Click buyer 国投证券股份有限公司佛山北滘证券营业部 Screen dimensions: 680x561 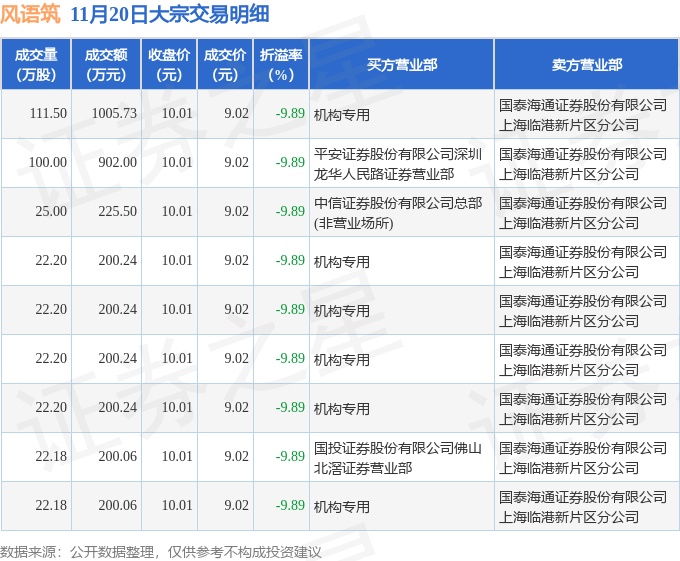pos(398,458)
